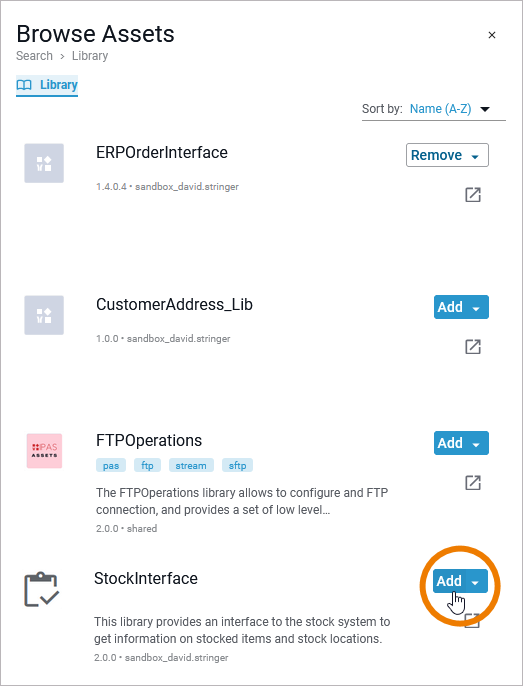The width and height of the screenshot is (523, 686).
Task: Click the PAS Assets logo of FTPOperations
Action: click(x=44, y=451)
